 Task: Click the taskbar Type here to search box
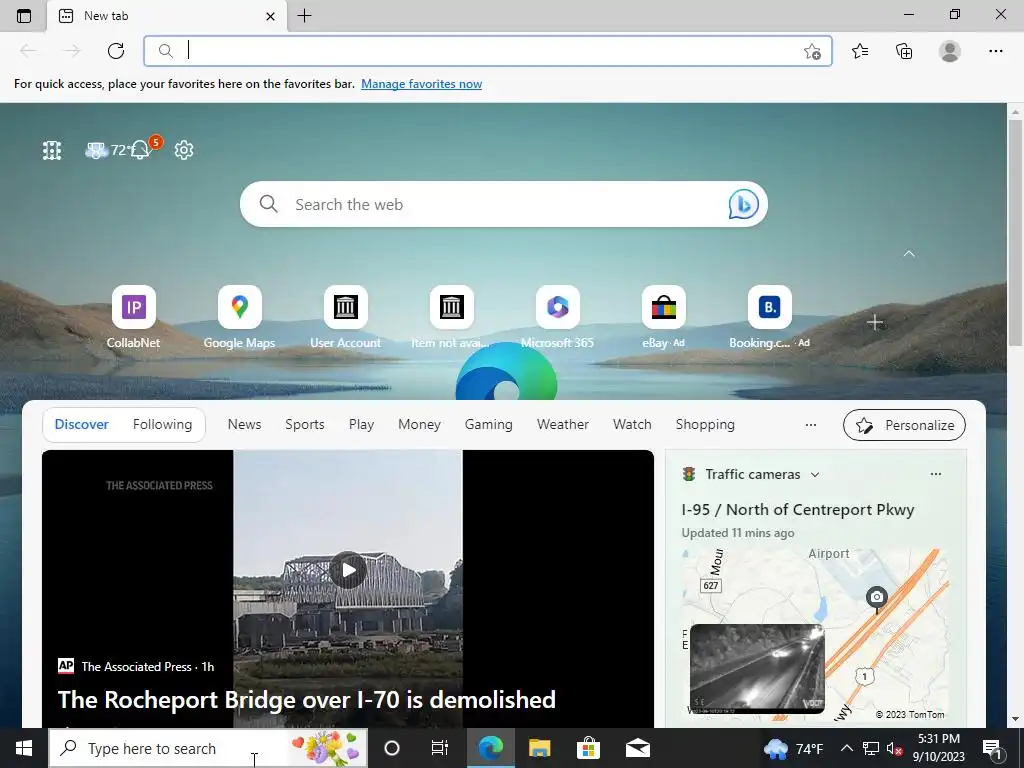click(208, 748)
